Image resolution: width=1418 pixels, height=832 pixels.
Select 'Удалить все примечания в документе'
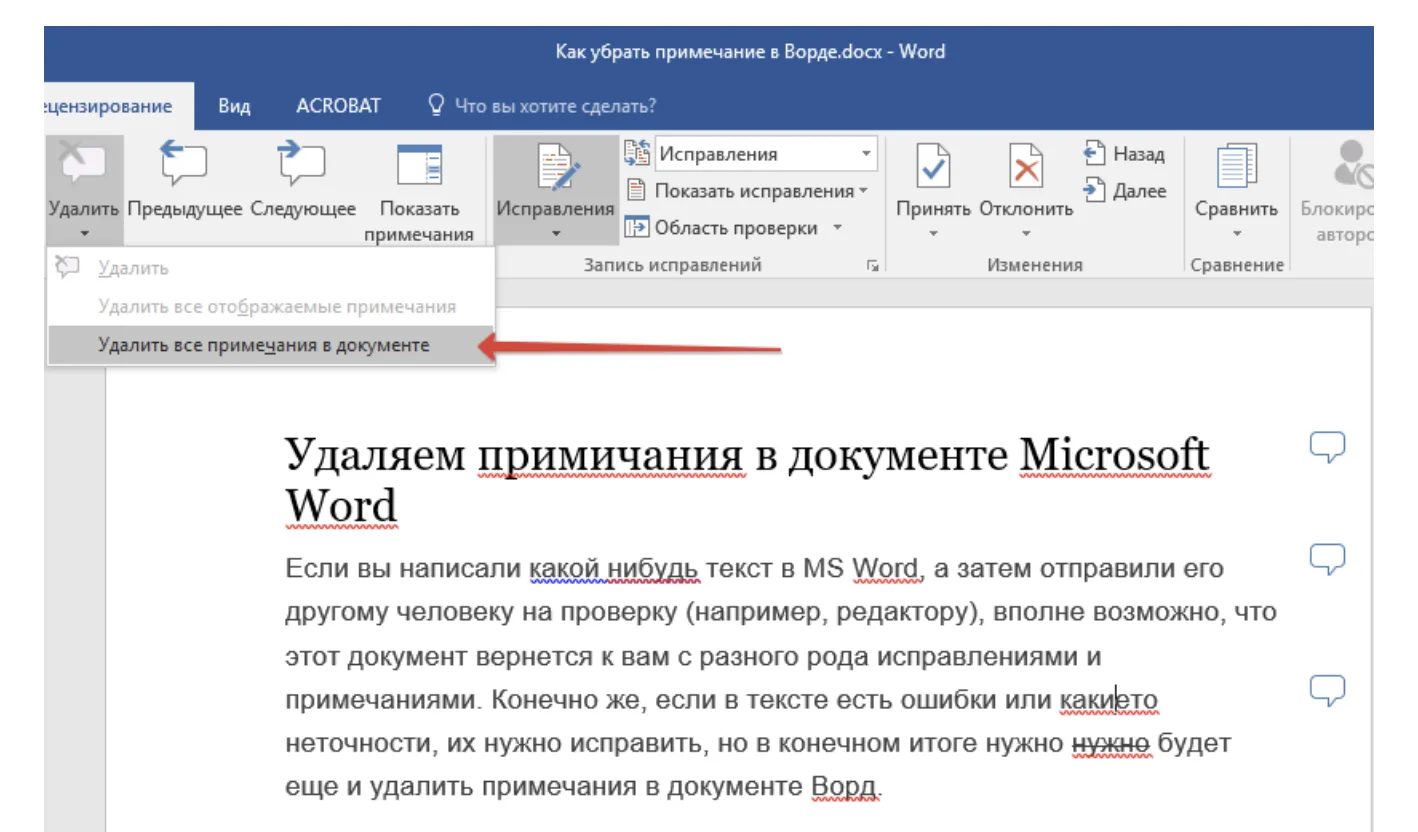tap(270, 345)
